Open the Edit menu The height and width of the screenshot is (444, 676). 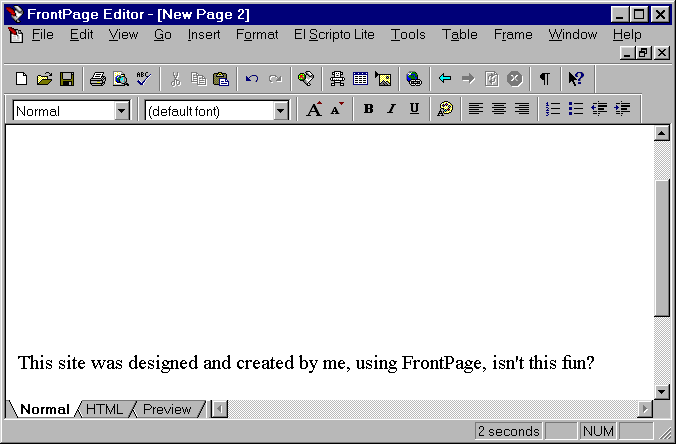point(81,34)
